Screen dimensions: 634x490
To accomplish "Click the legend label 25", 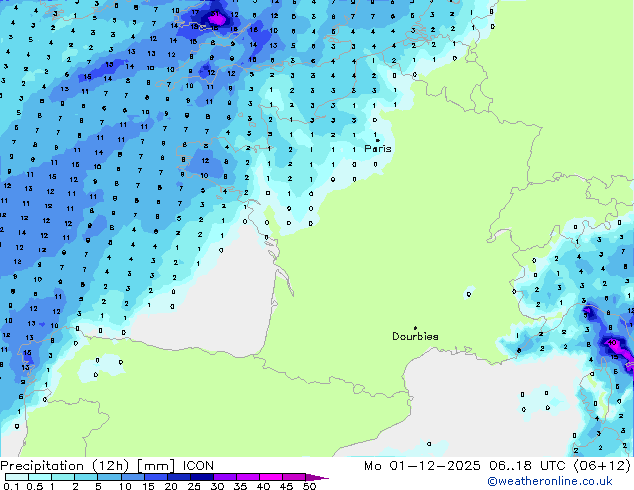I will coord(194,486).
